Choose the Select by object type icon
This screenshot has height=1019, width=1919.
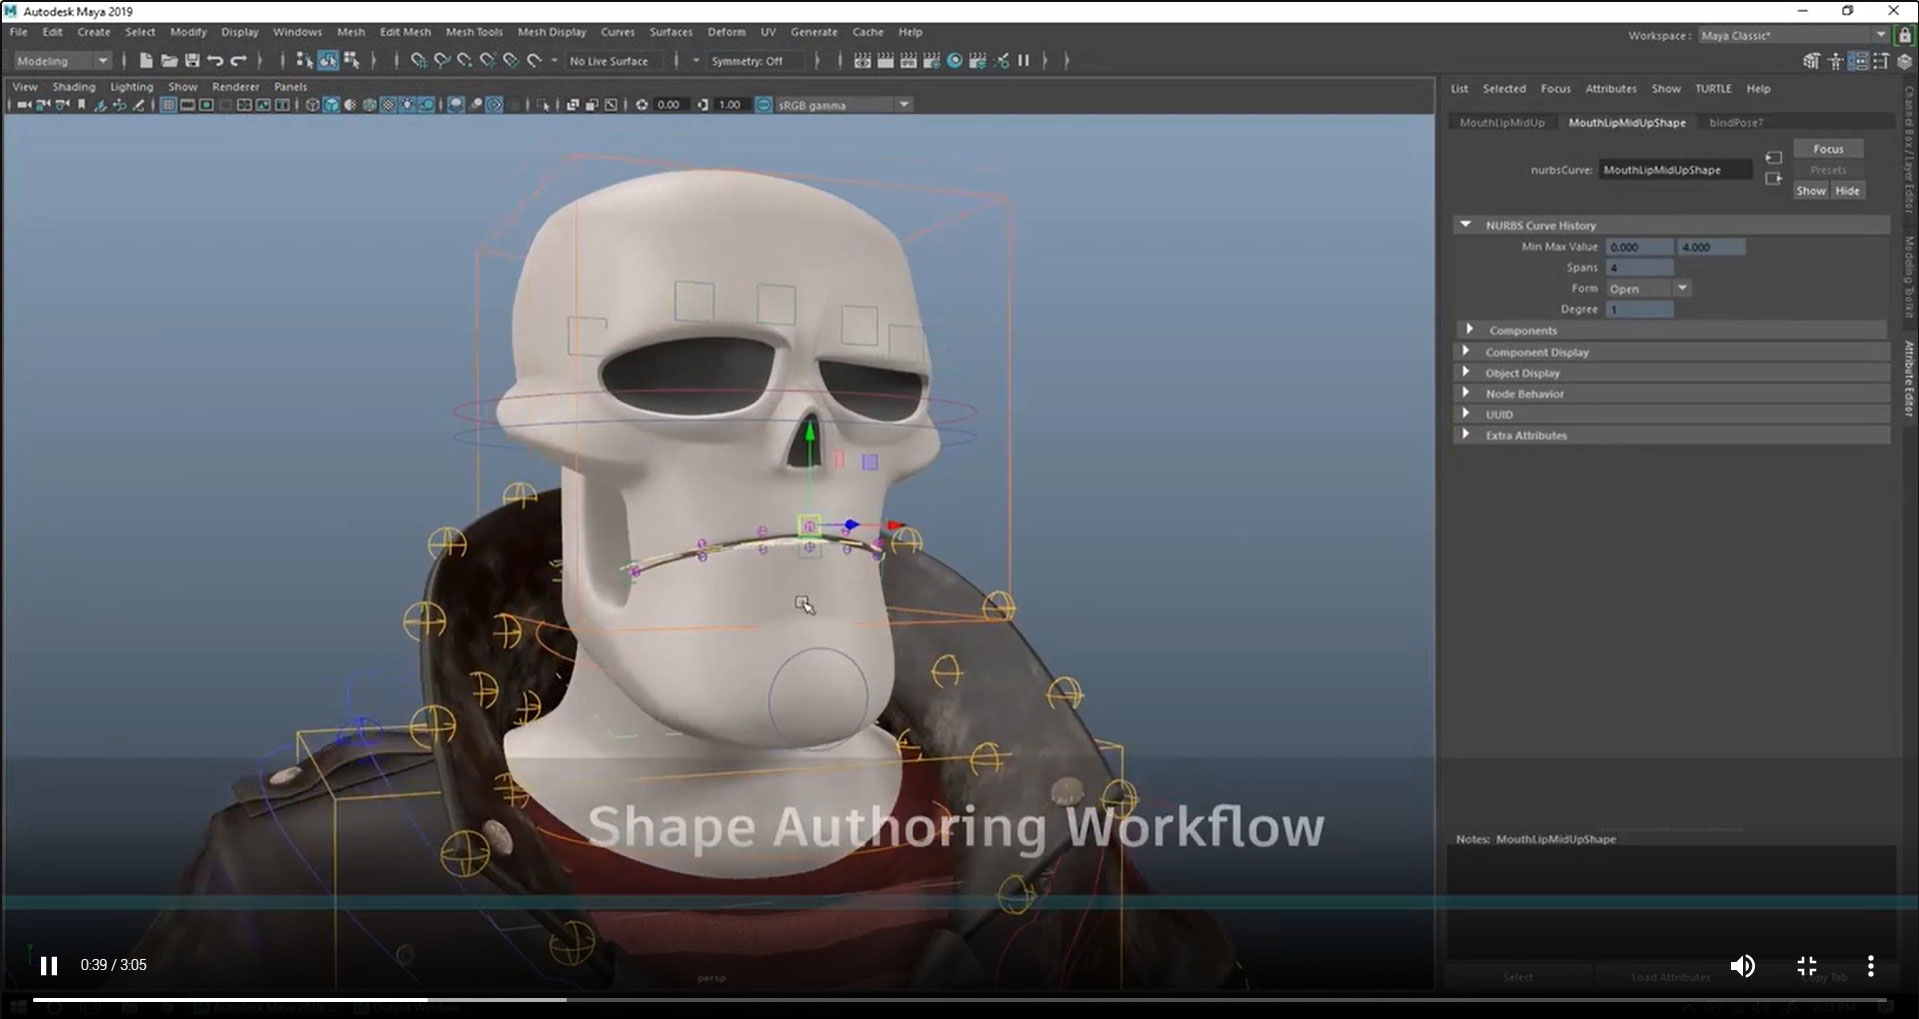click(328, 61)
